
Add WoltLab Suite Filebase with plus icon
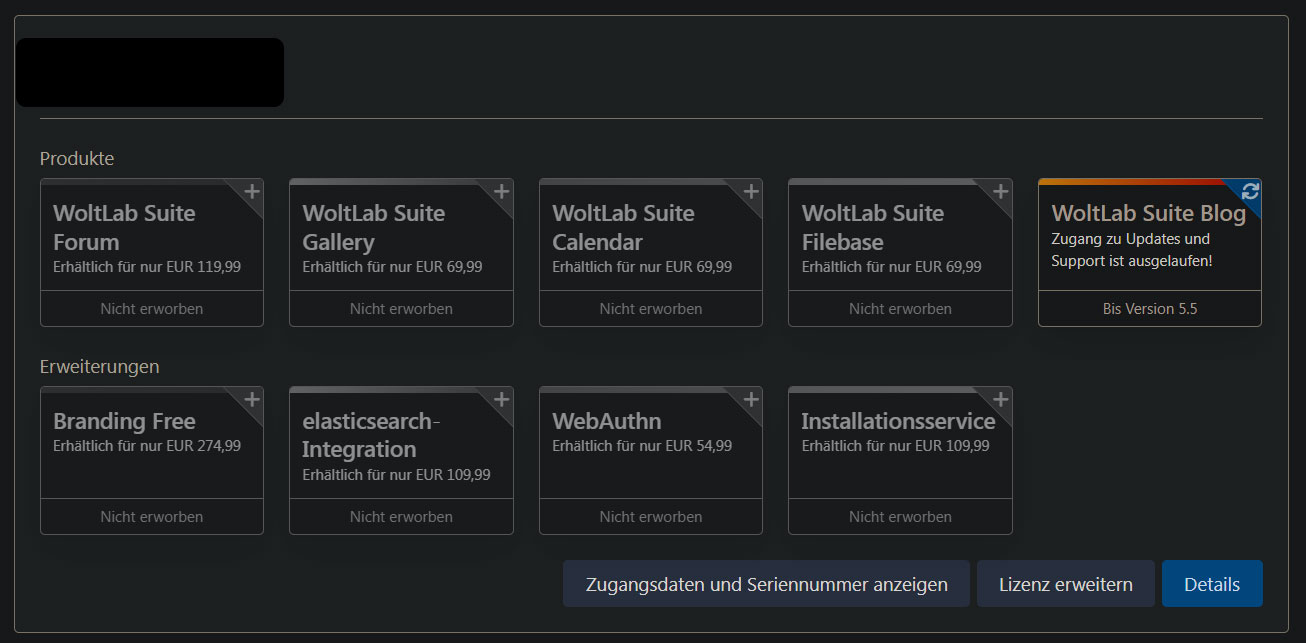click(1000, 191)
